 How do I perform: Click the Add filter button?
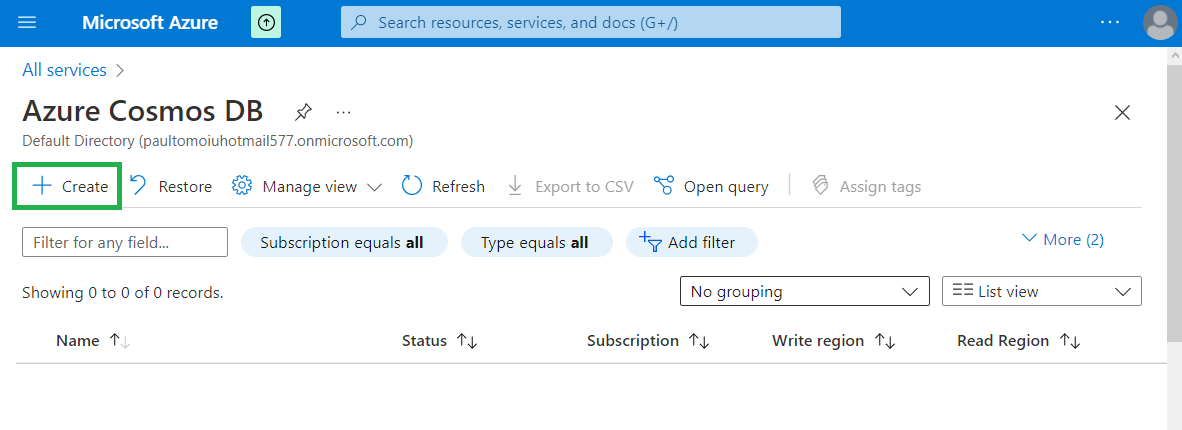click(692, 242)
